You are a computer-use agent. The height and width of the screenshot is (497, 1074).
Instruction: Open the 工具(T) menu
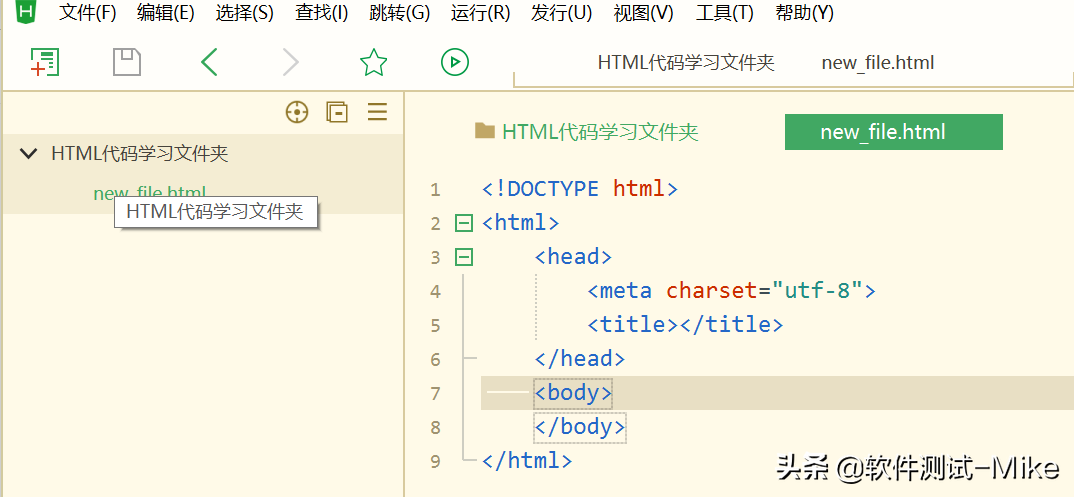pos(725,12)
